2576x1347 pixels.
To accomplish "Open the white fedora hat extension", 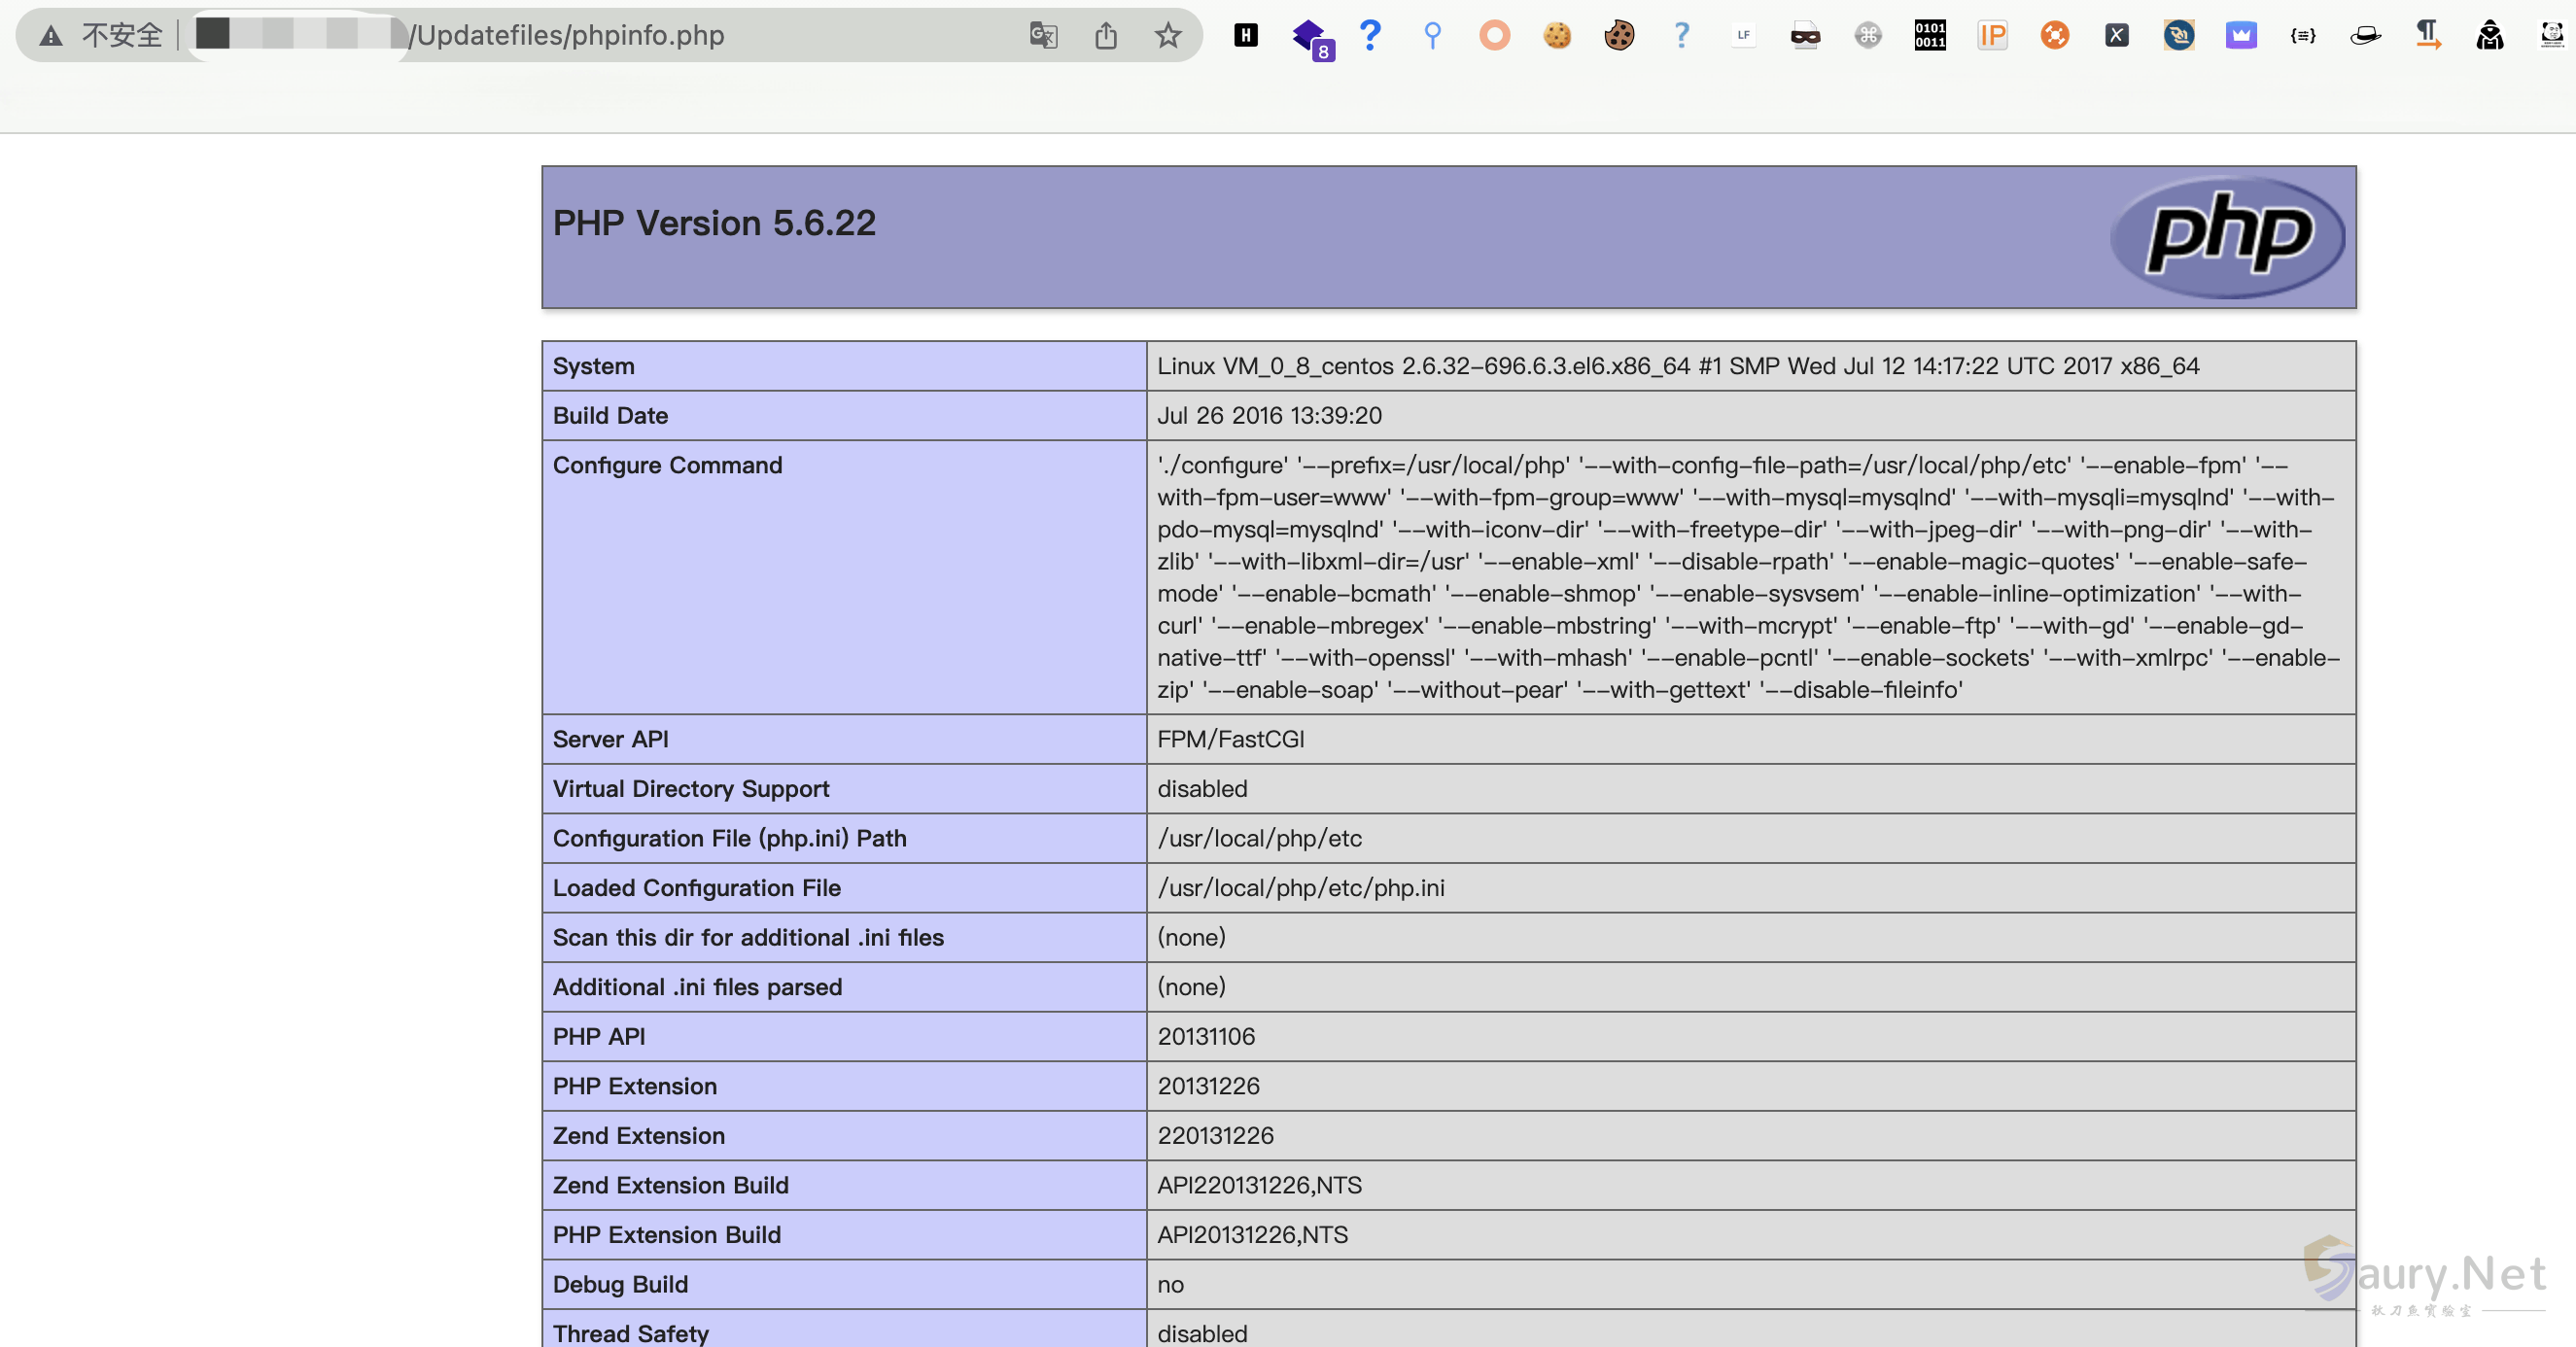I will (2365, 35).
